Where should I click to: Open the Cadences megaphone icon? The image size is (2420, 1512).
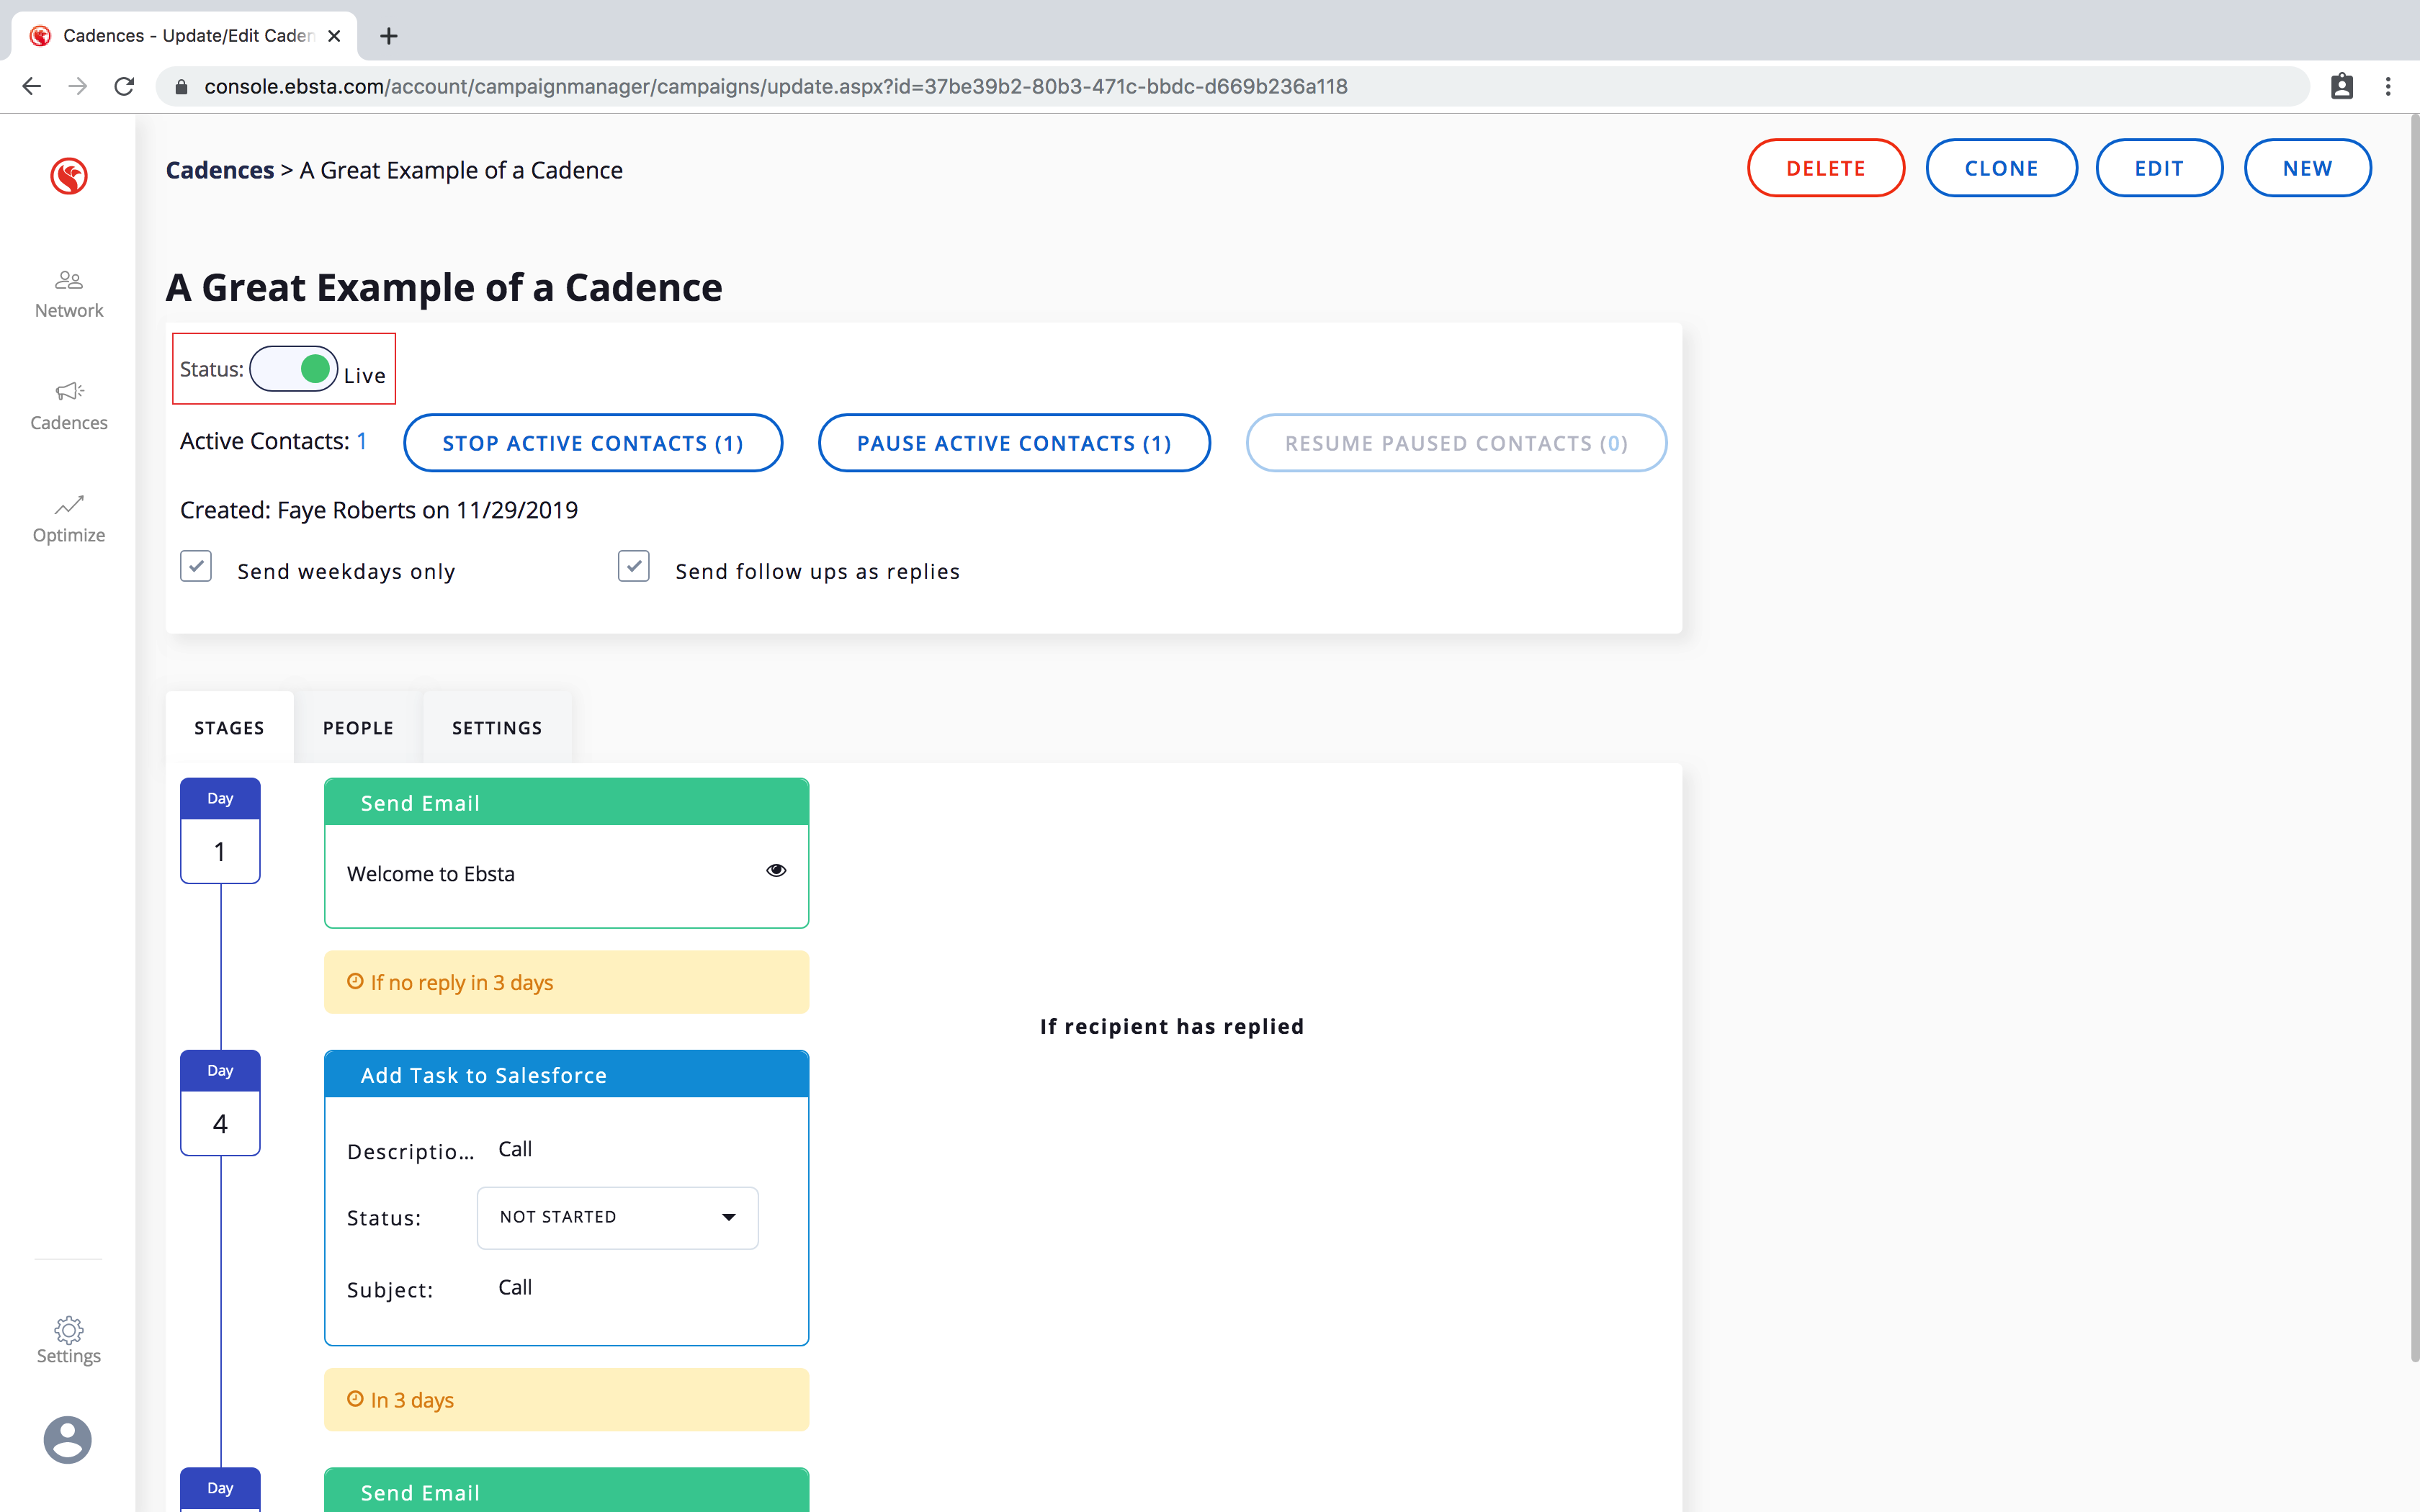pyautogui.click(x=68, y=392)
